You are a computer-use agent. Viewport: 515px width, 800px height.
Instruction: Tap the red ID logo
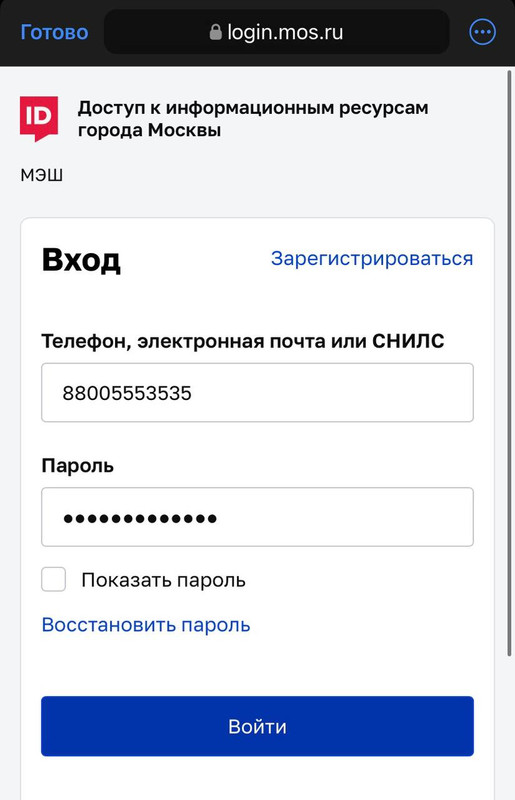[x=39, y=118]
